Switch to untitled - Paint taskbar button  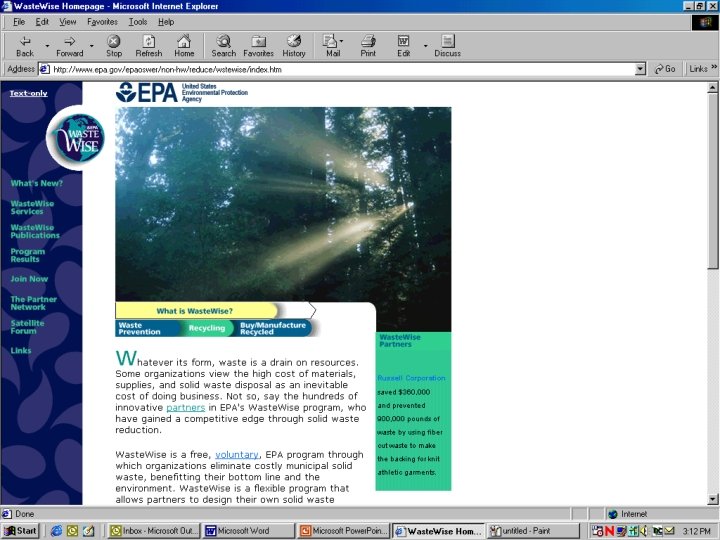(533, 531)
